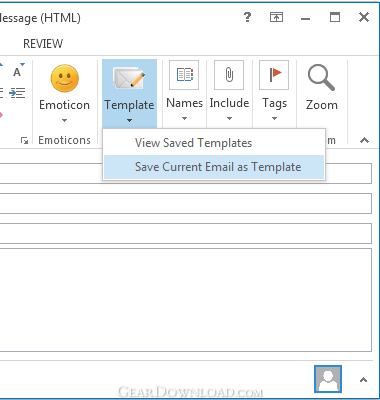Click the Include paperclip icon

(x=229, y=75)
